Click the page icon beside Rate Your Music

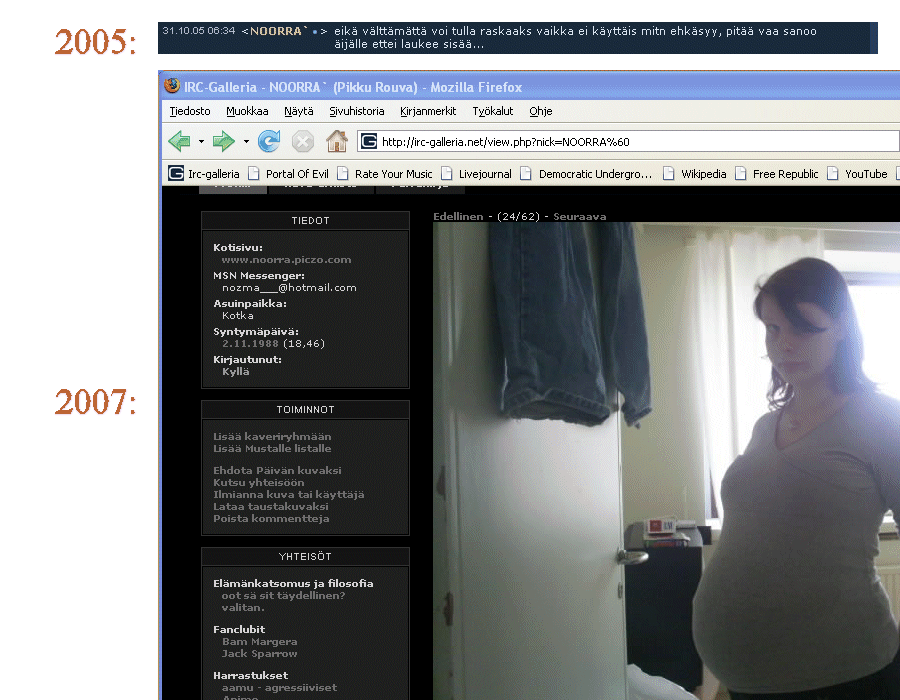pyautogui.click(x=343, y=173)
